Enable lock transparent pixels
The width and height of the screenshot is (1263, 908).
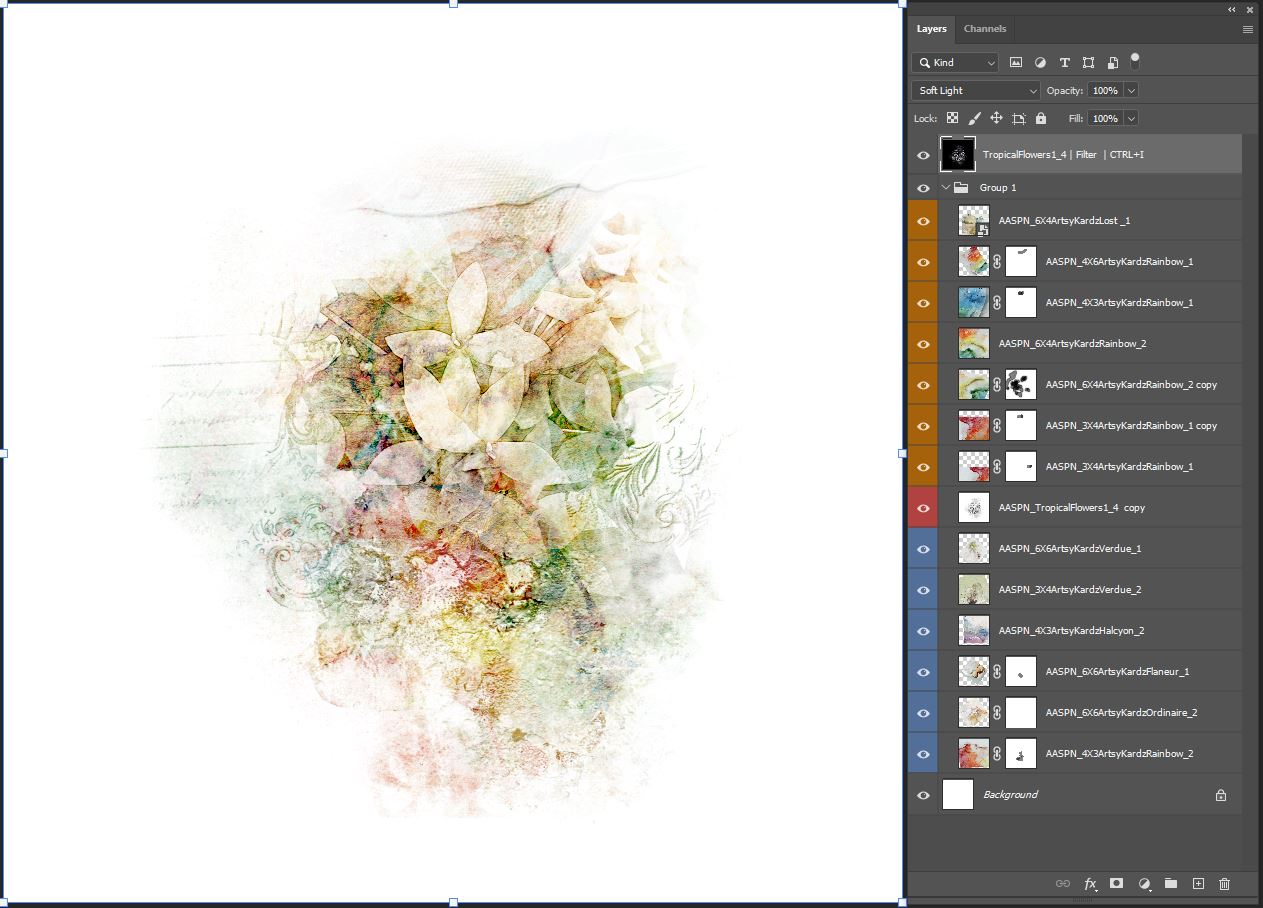[952, 118]
